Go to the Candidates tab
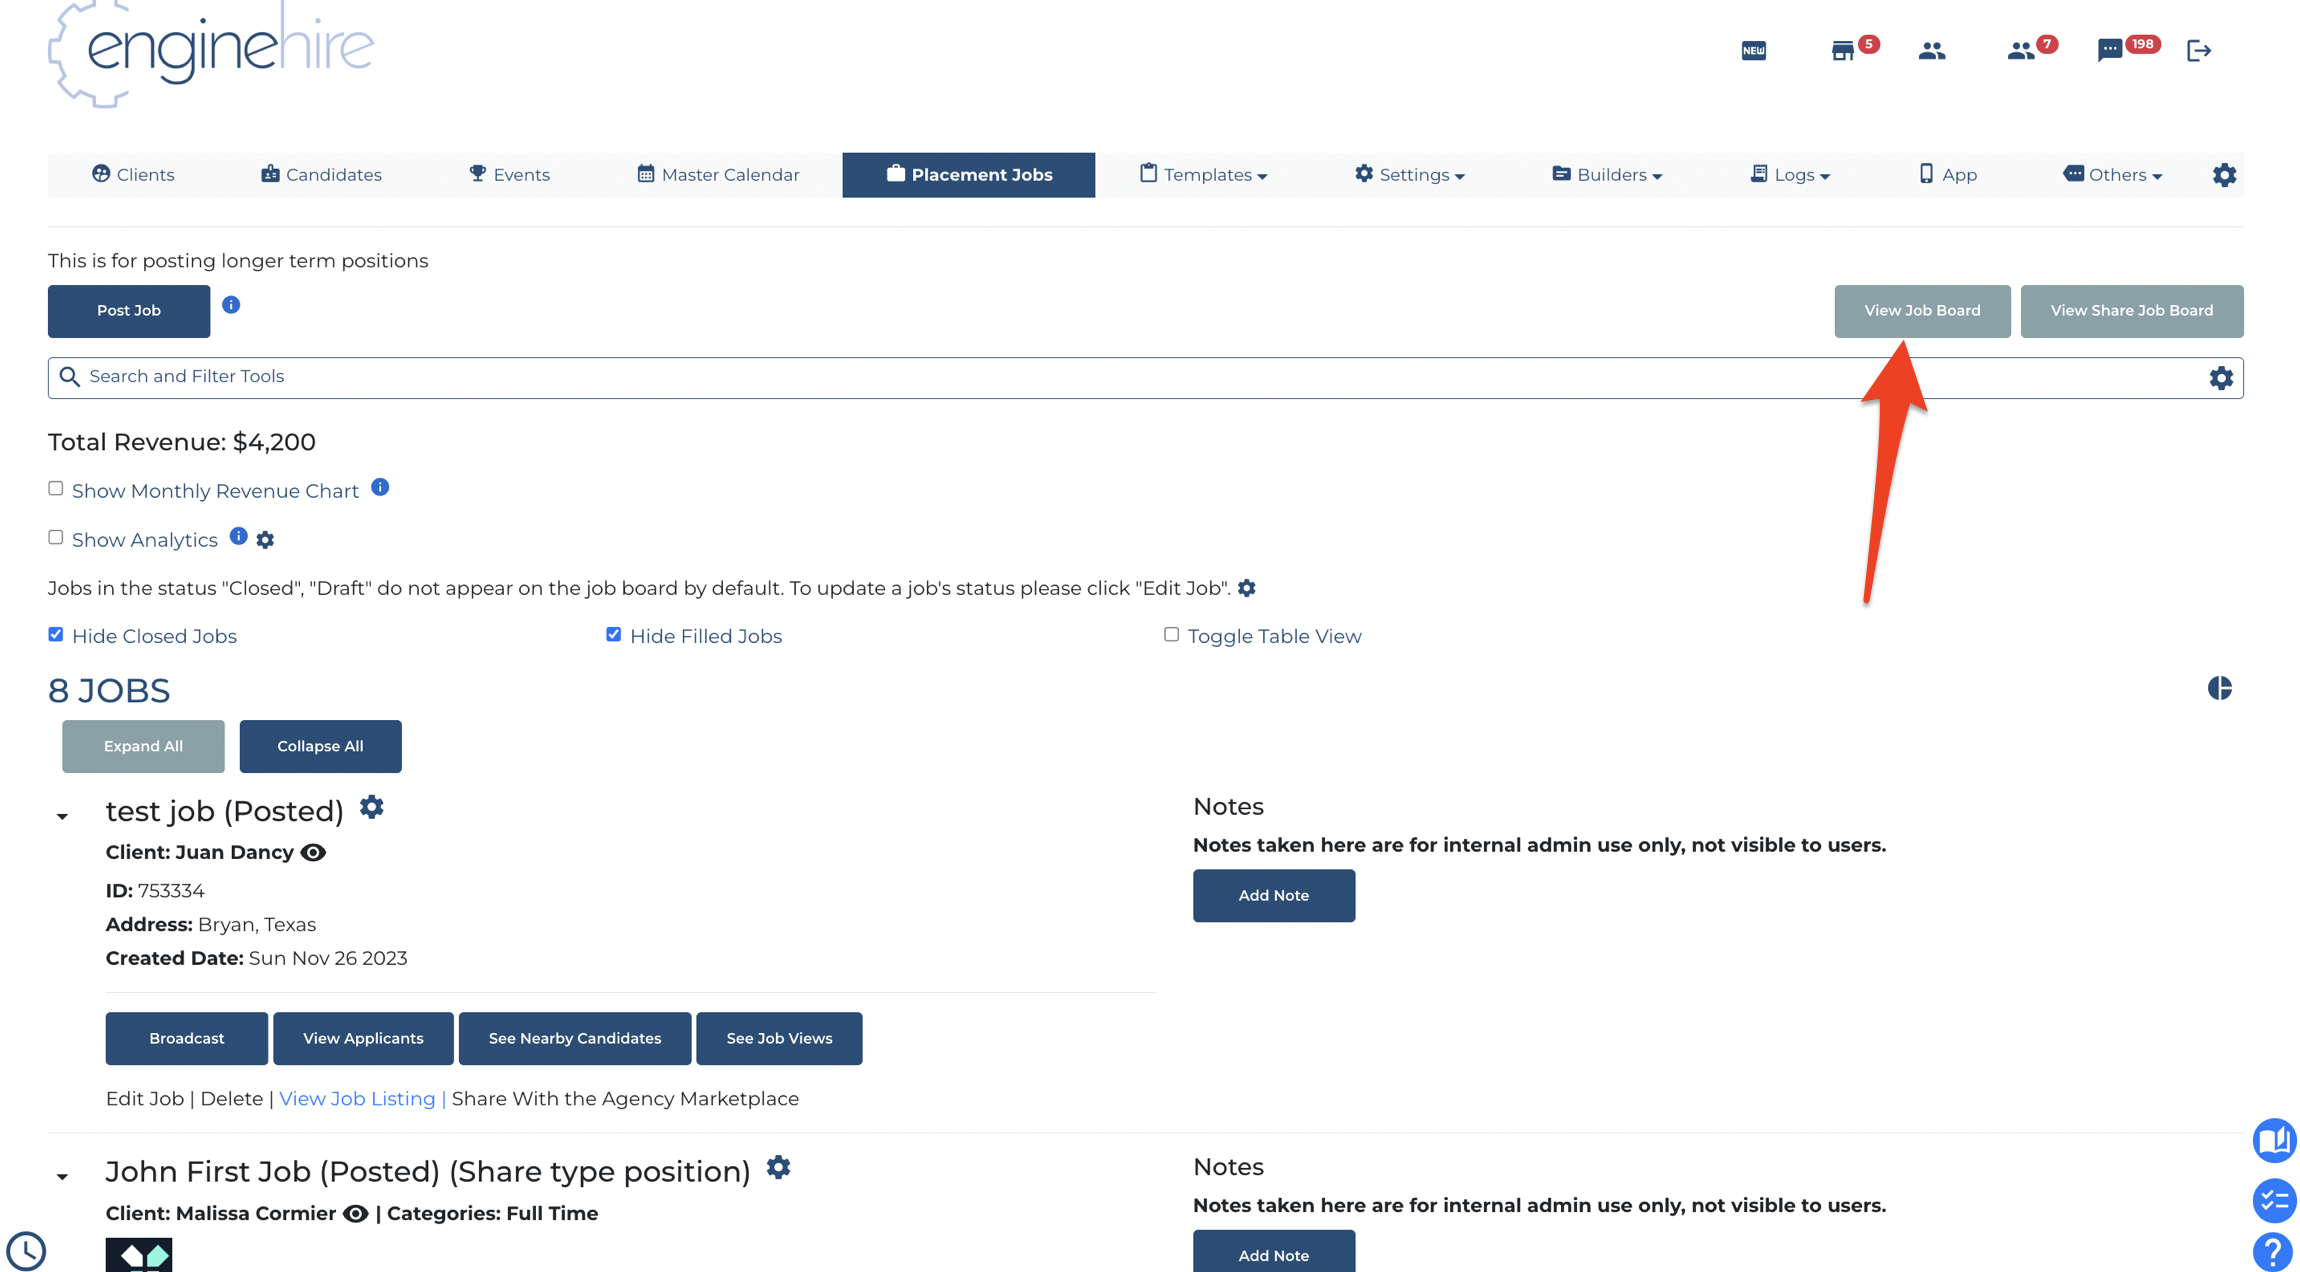Screen dimensions: 2300x1272 (x=321, y=175)
